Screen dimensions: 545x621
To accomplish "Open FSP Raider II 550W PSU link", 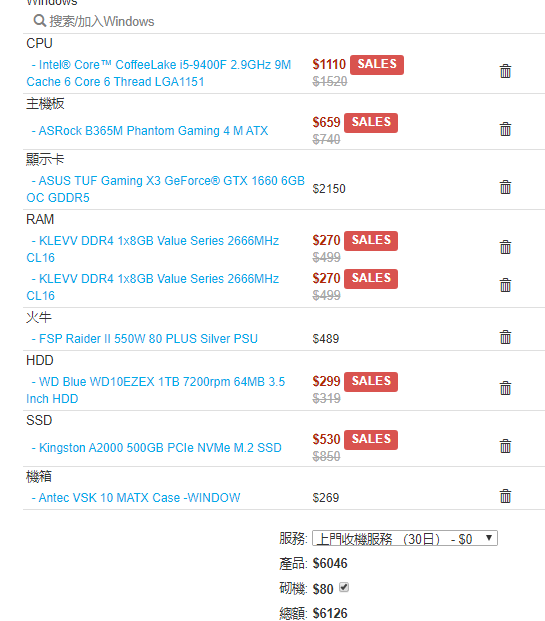I will pyautogui.click(x=145, y=339).
